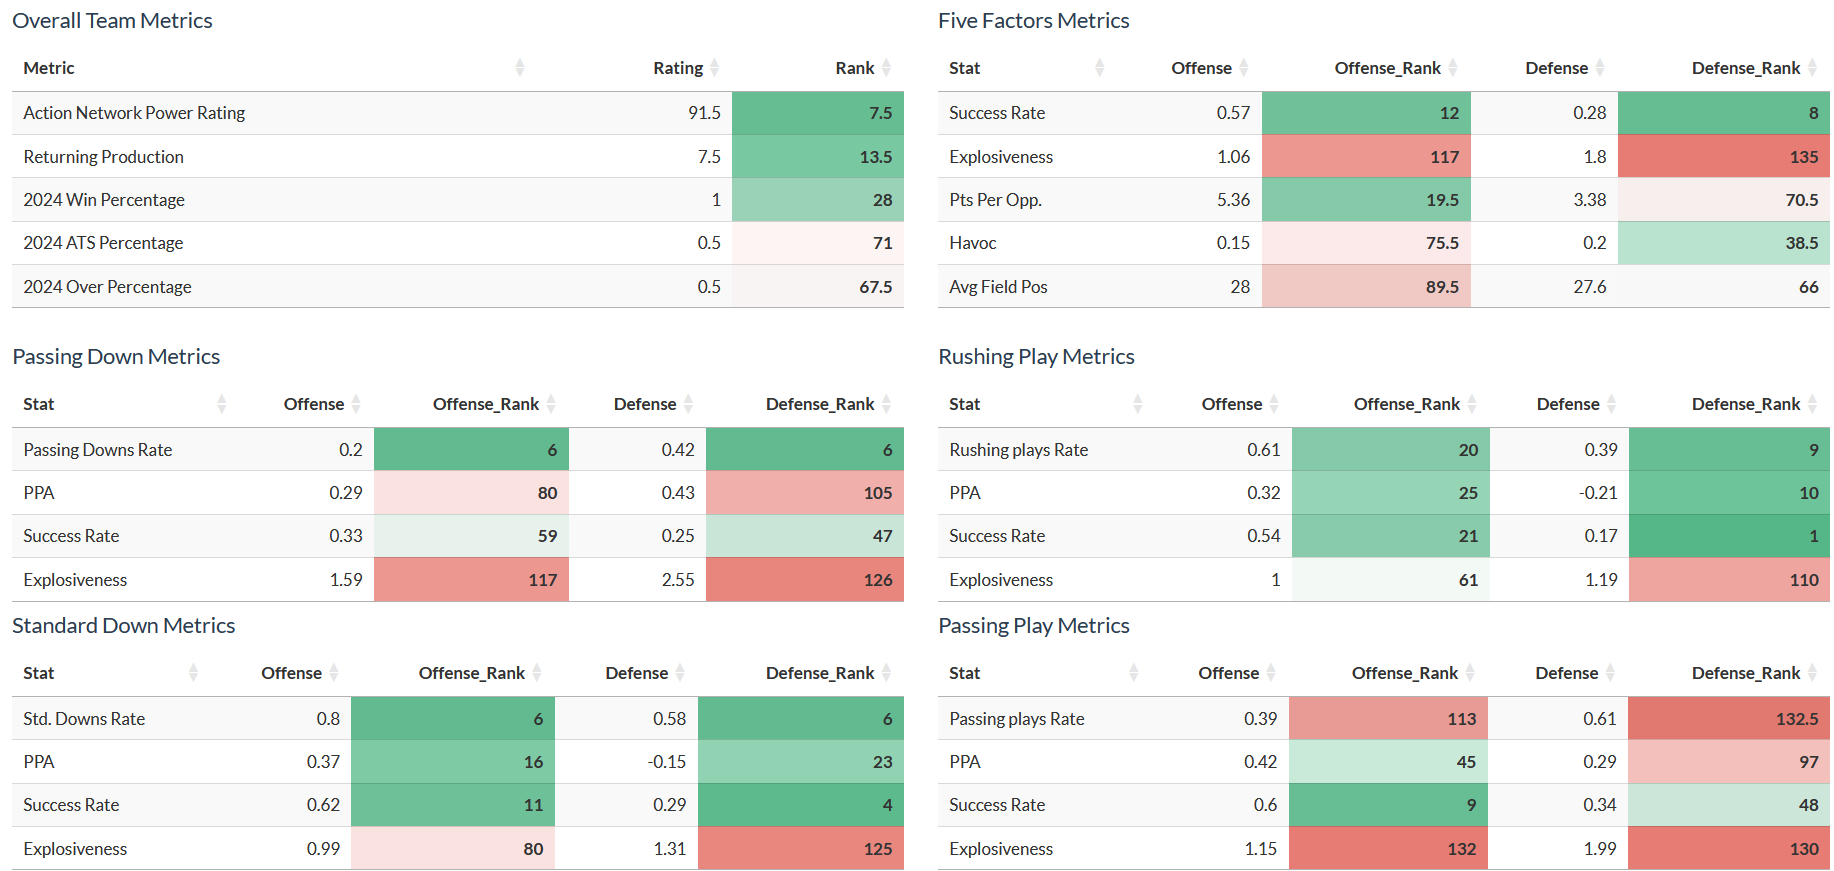Click Standard Down Metrics Defense header text
The width and height of the screenshot is (1834, 871).
(x=636, y=673)
